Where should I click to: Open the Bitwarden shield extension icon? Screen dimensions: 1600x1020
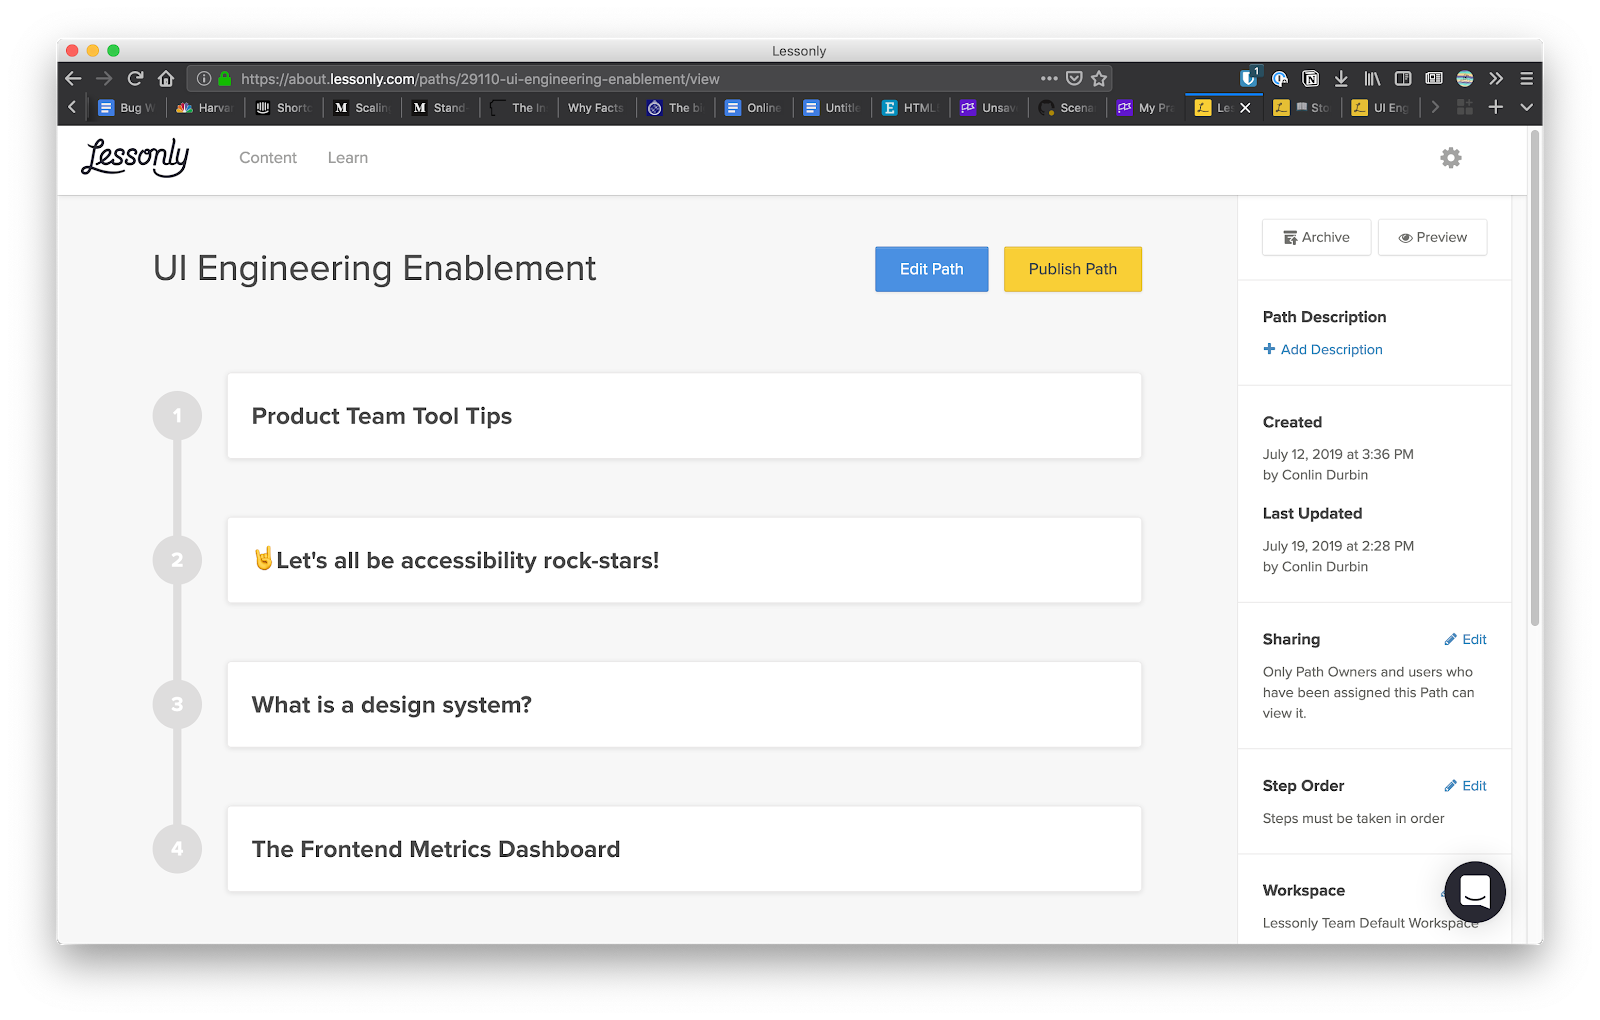coord(1249,78)
